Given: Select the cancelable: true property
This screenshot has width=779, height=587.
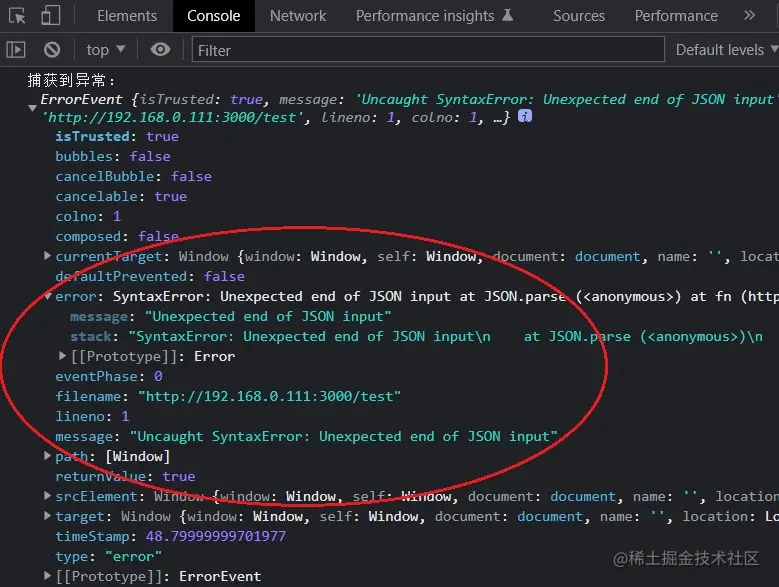Looking at the screenshot, I should (121, 197).
